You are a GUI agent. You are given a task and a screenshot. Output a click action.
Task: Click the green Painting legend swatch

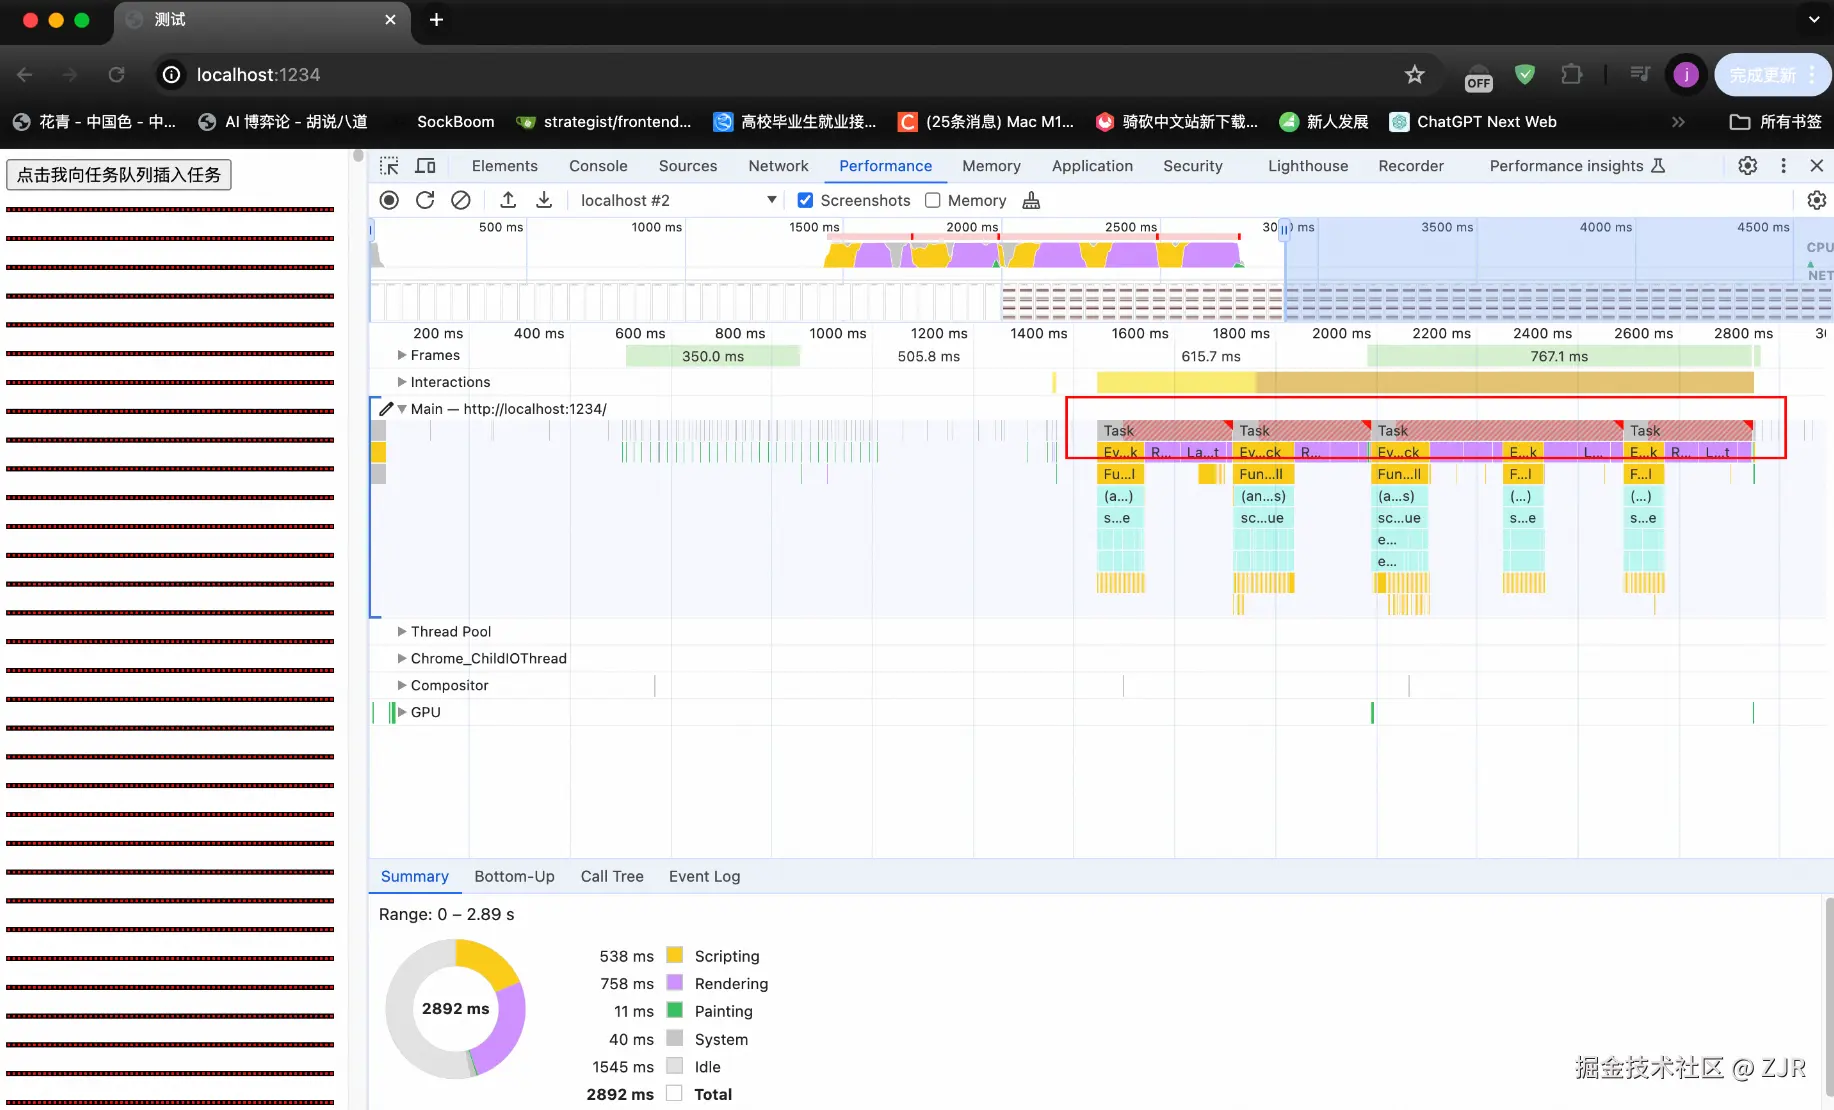click(x=675, y=1011)
